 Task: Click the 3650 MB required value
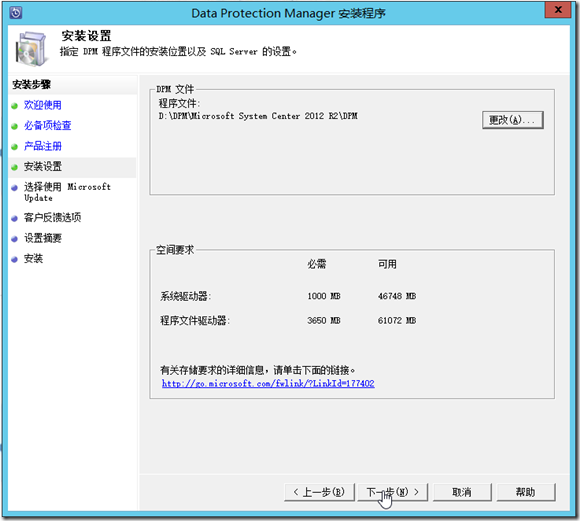pos(324,320)
